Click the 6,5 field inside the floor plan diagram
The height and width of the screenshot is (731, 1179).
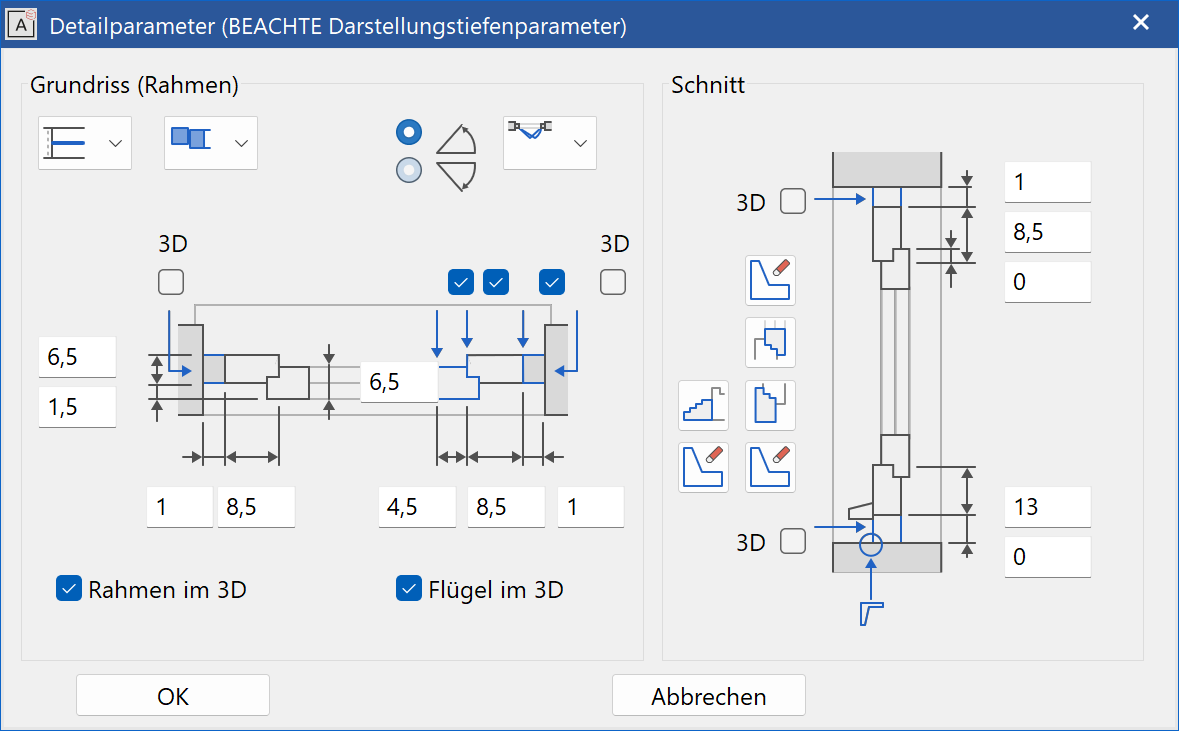click(x=399, y=382)
